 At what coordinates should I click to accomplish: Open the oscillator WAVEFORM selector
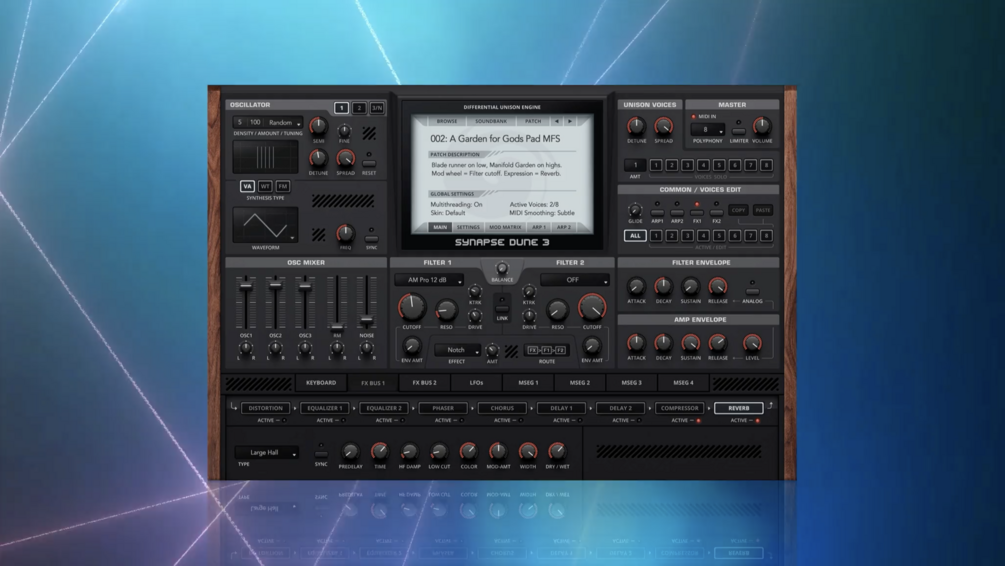click(x=265, y=225)
